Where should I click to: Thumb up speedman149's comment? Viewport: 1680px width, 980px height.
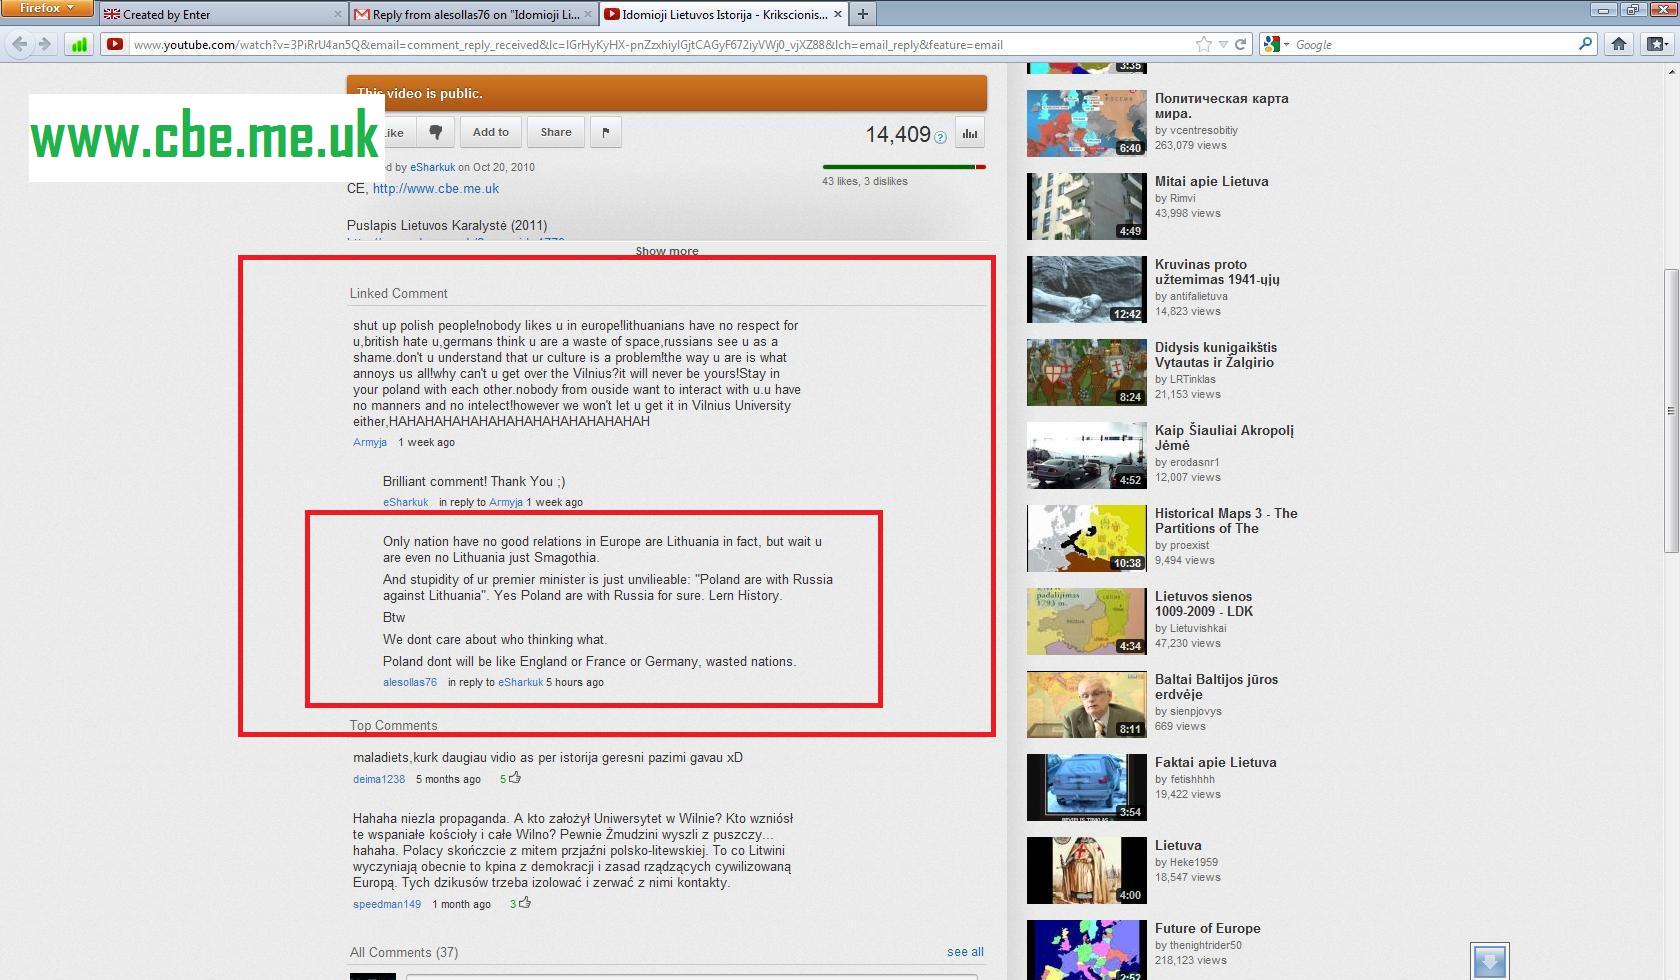point(525,903)
